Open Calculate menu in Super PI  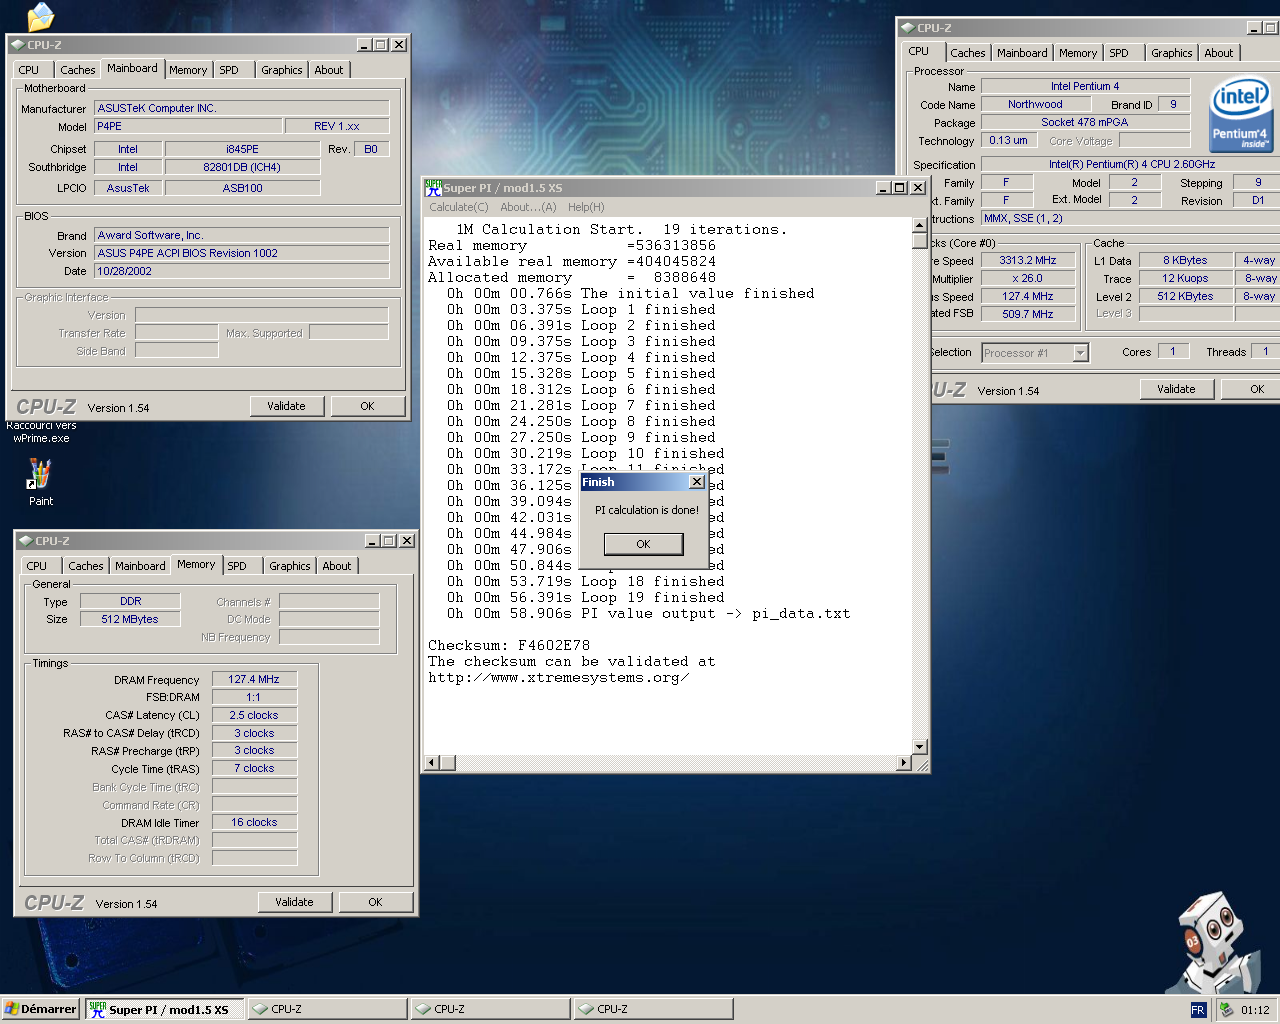click(458, 207)
